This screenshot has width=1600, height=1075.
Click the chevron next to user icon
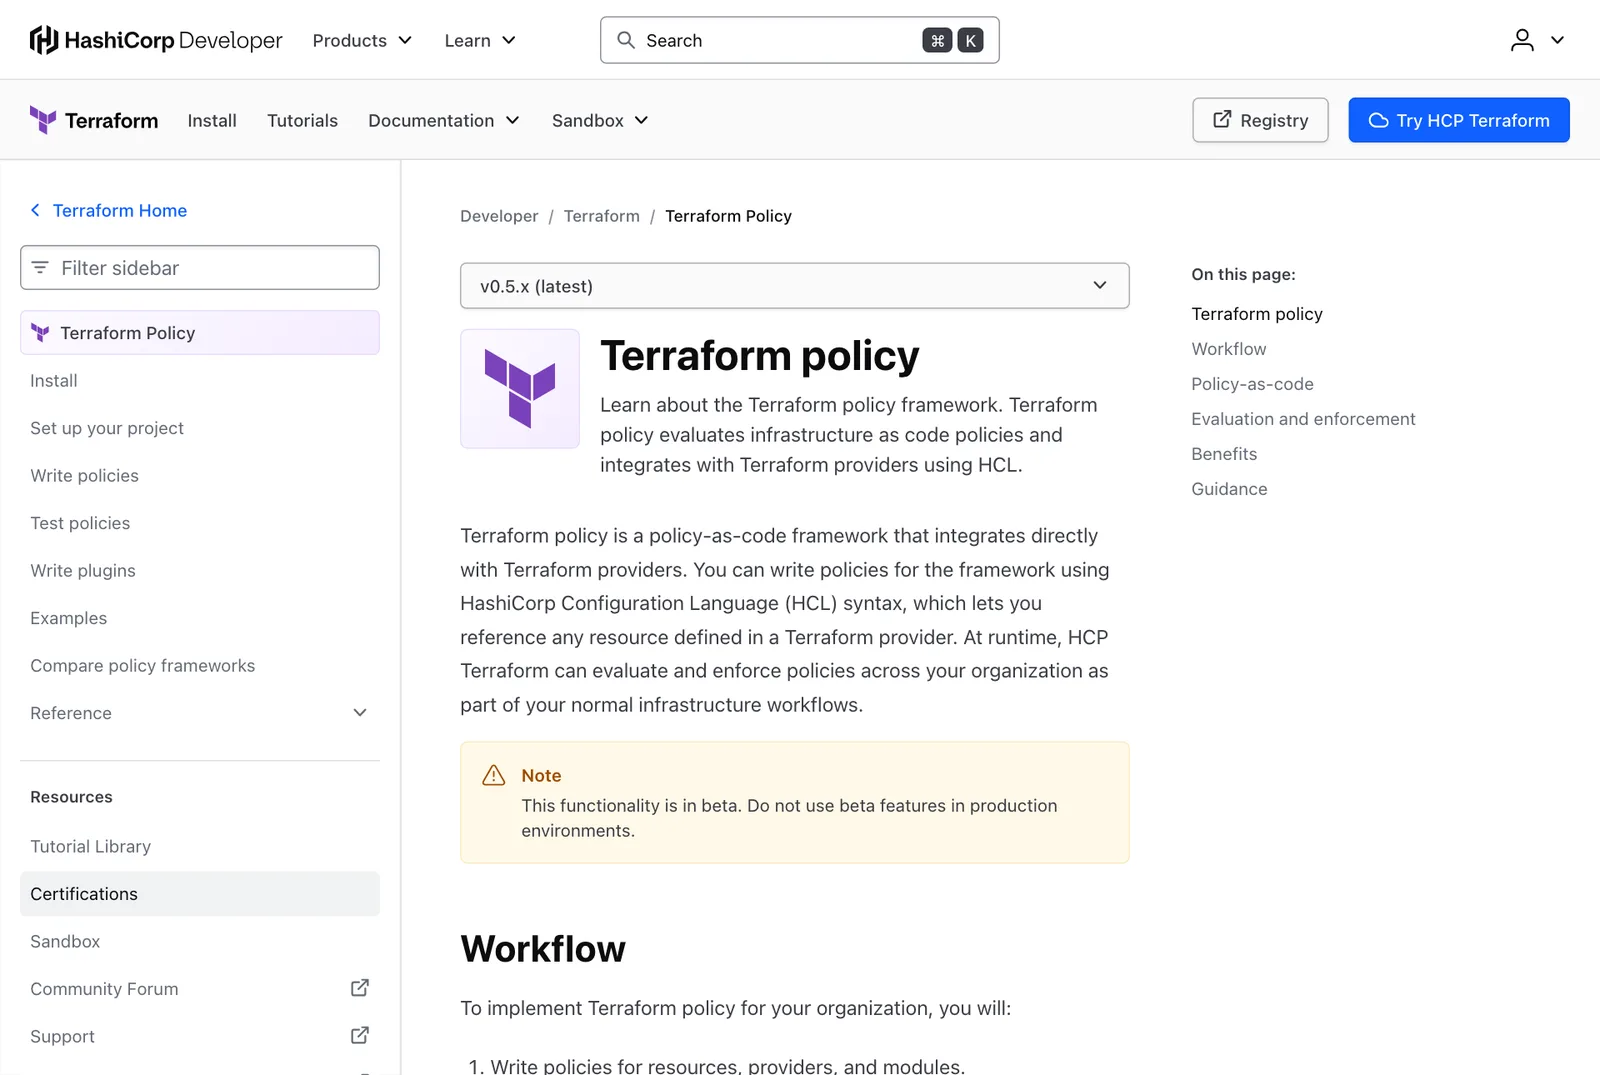[1557, 40]
